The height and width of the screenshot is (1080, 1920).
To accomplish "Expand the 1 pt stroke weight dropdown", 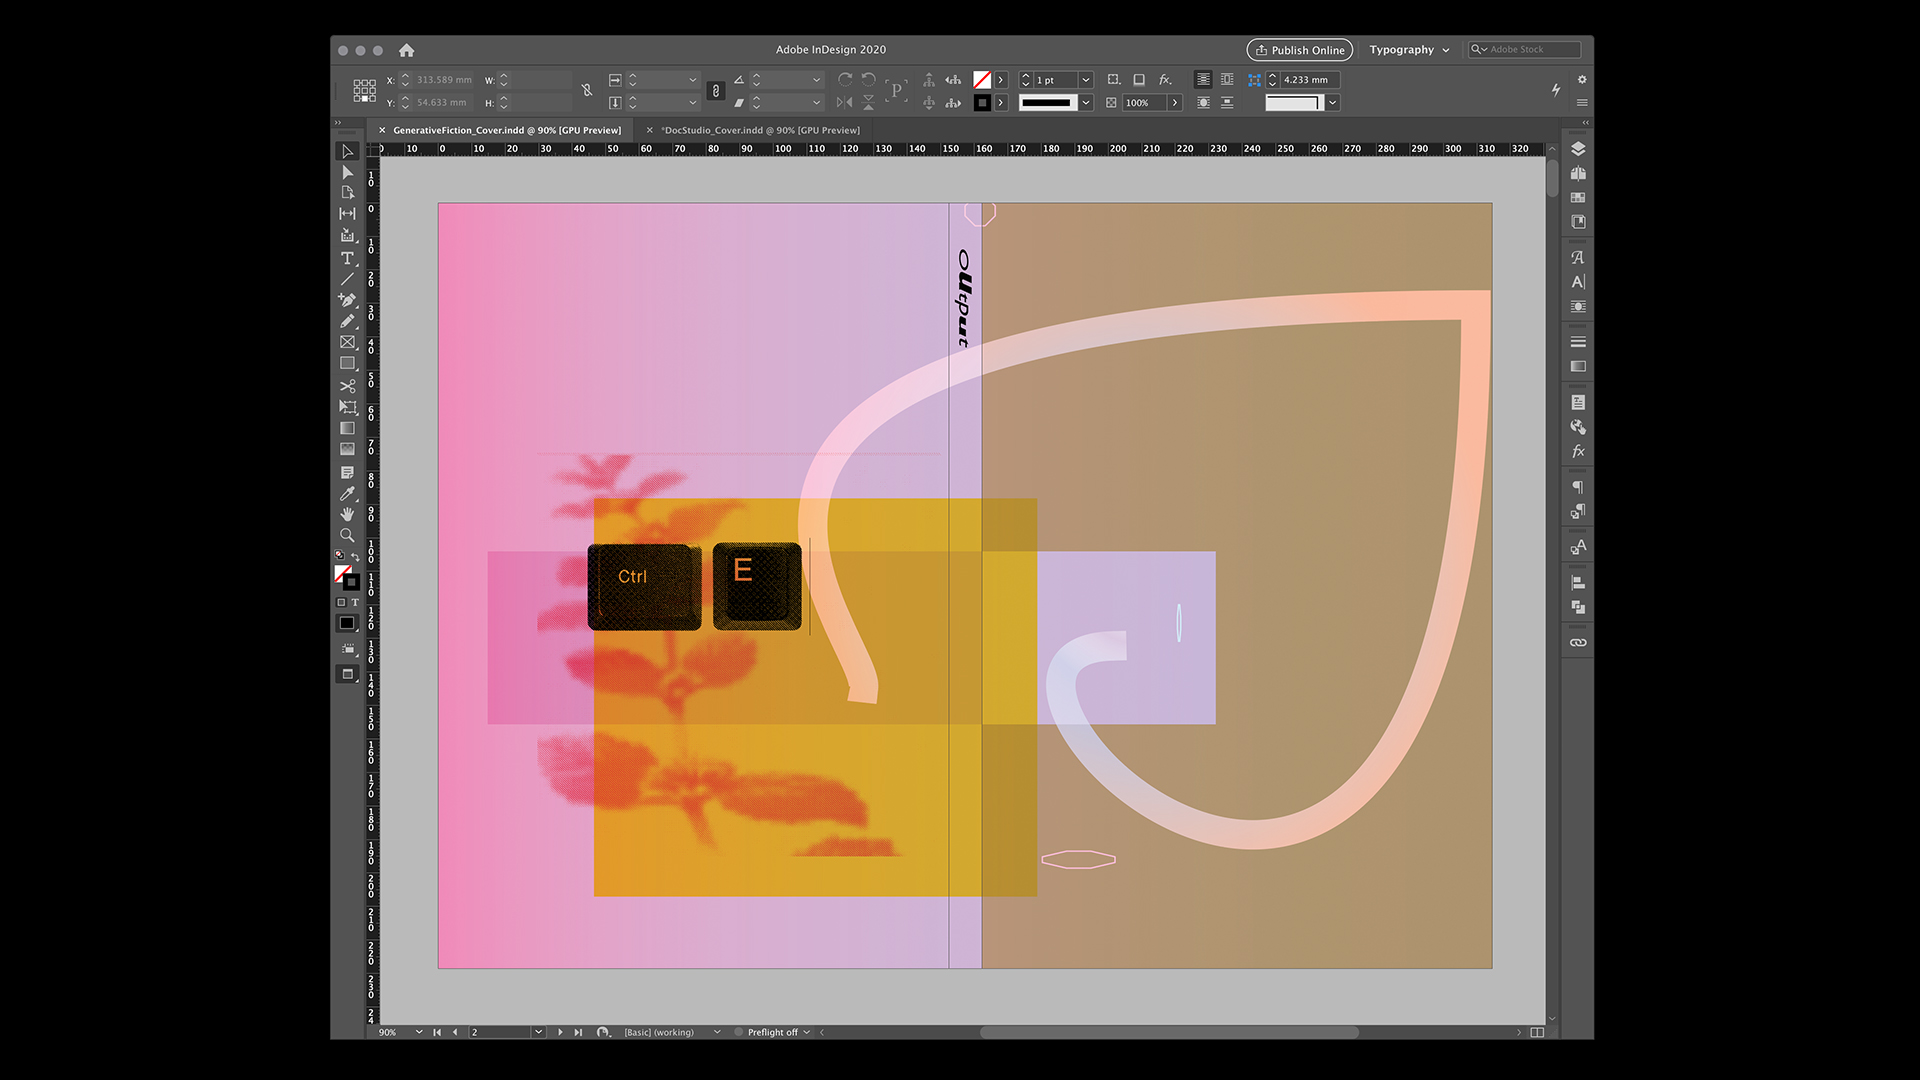I will (1085, 80).
